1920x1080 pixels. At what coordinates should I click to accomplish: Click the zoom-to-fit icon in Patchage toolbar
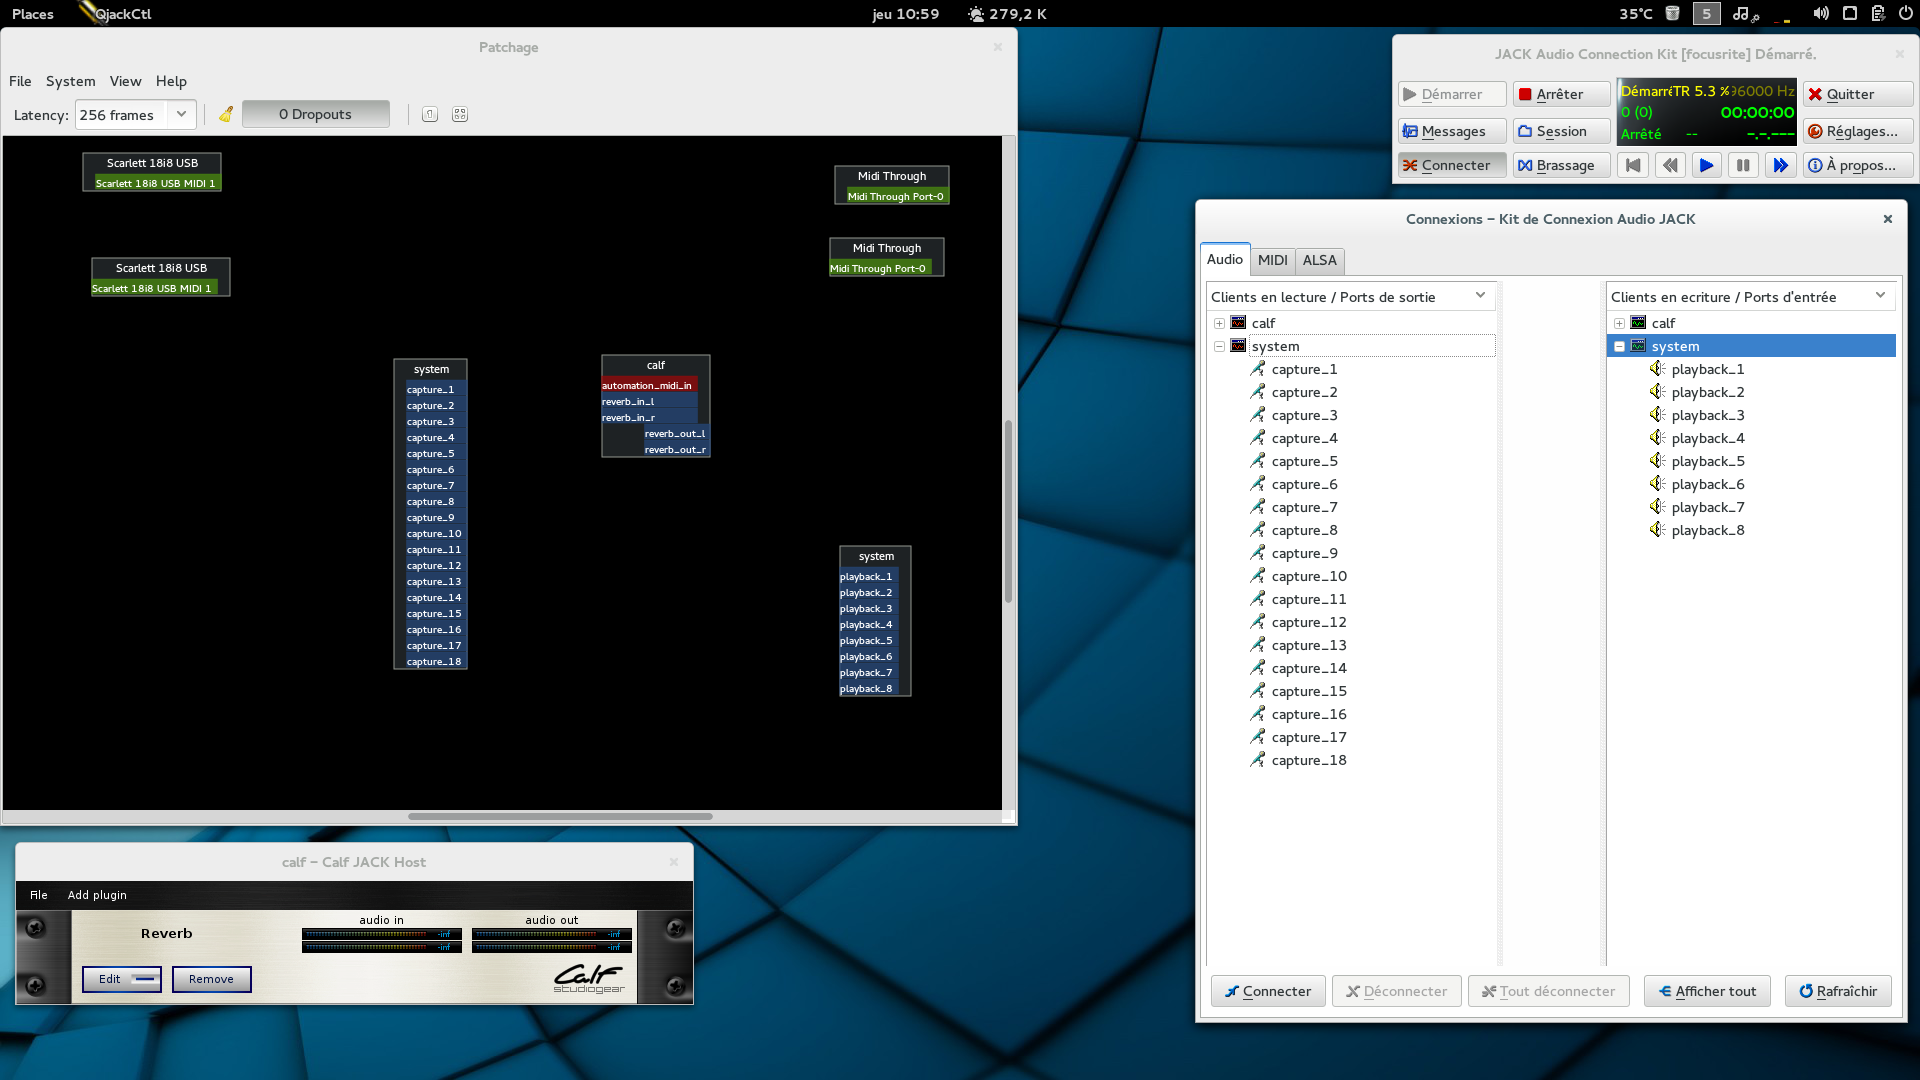click(x=460, y=114)
